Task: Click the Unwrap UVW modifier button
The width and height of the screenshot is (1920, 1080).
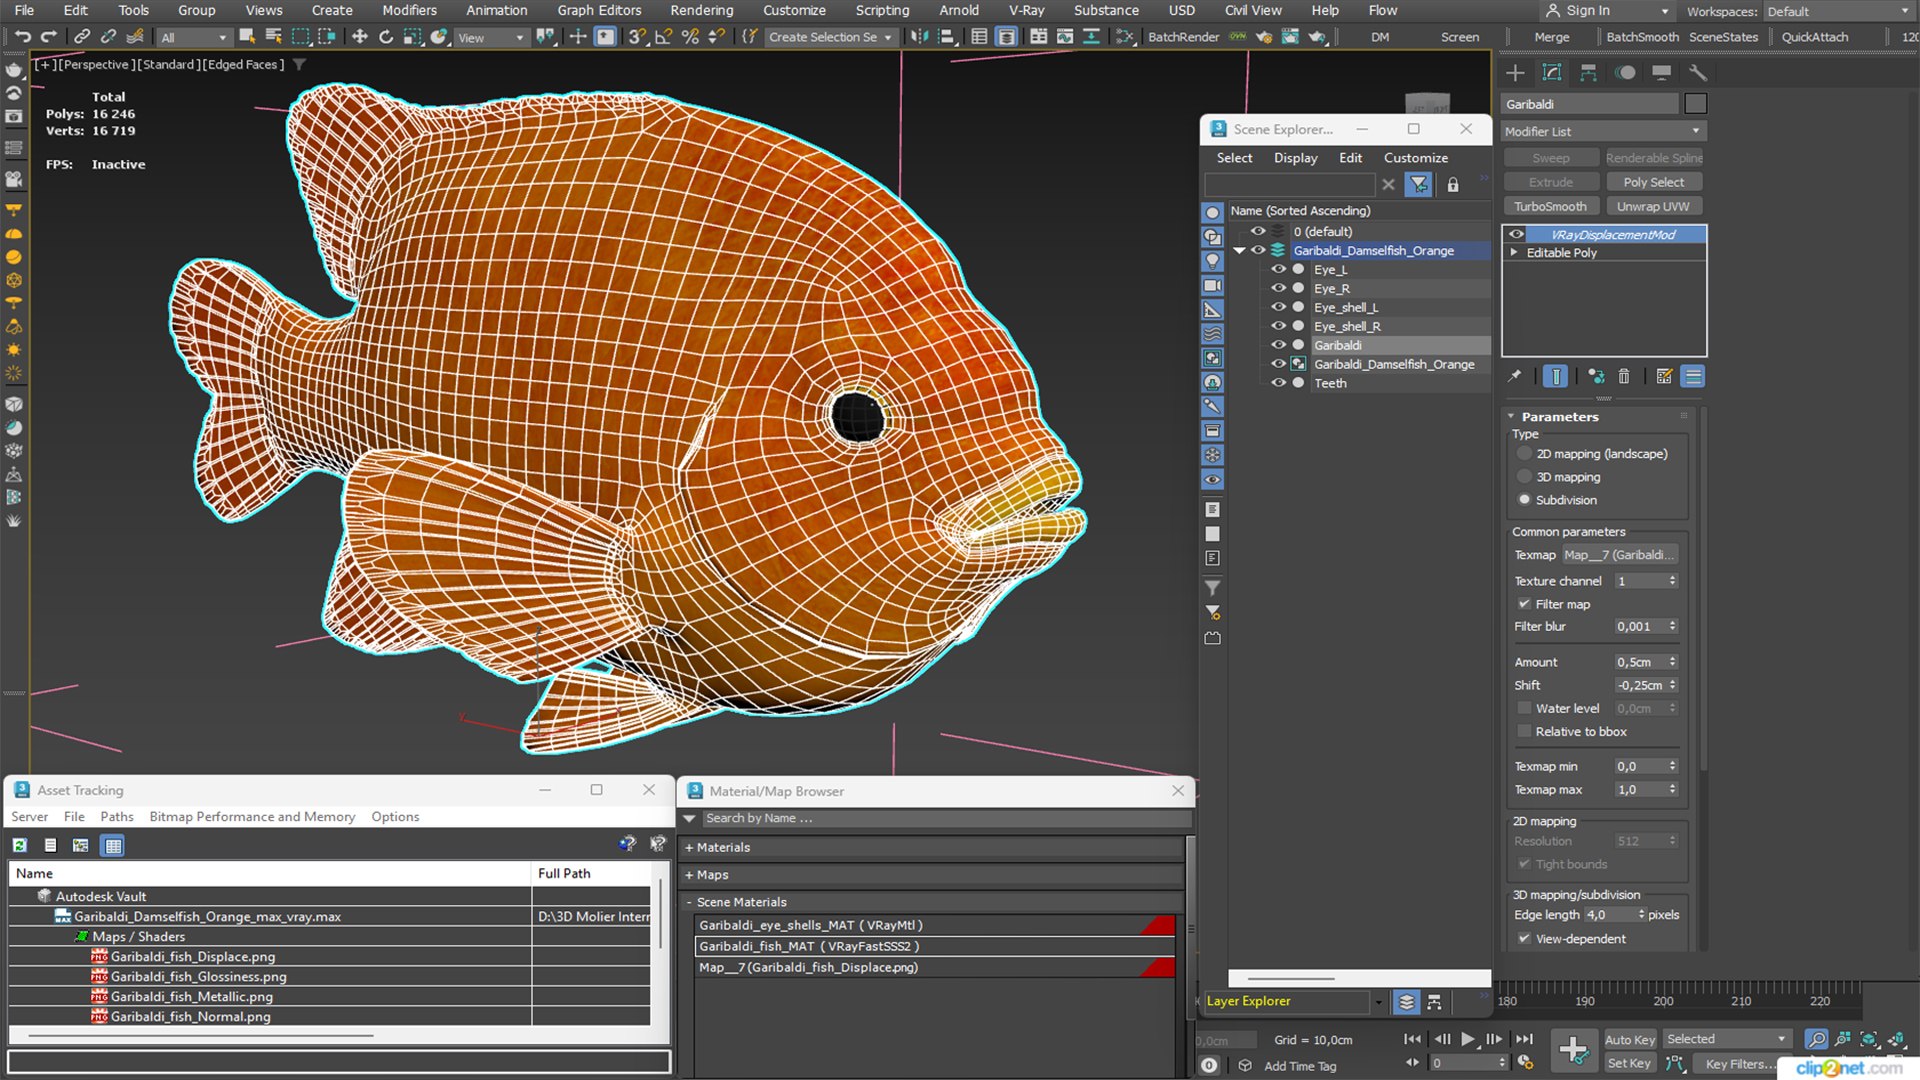Action: click(x=1653, y=207)
